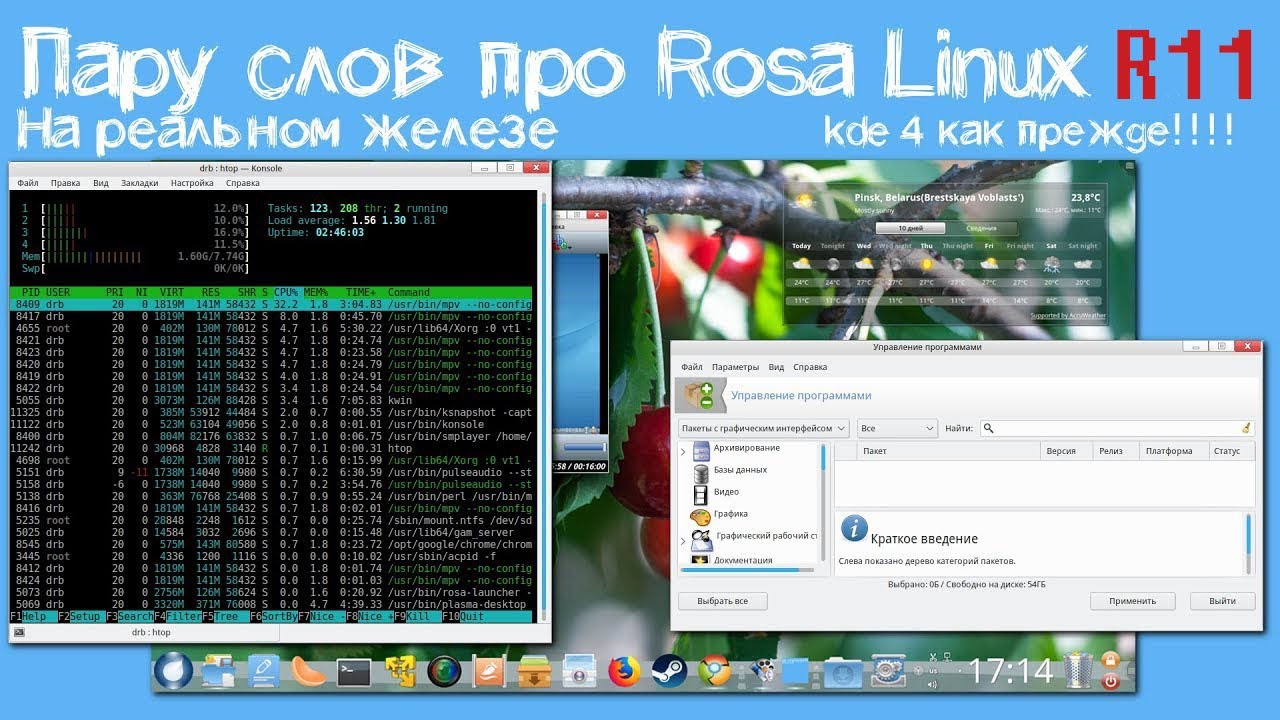Open the file manager folder icon in dock

(218, 672)
